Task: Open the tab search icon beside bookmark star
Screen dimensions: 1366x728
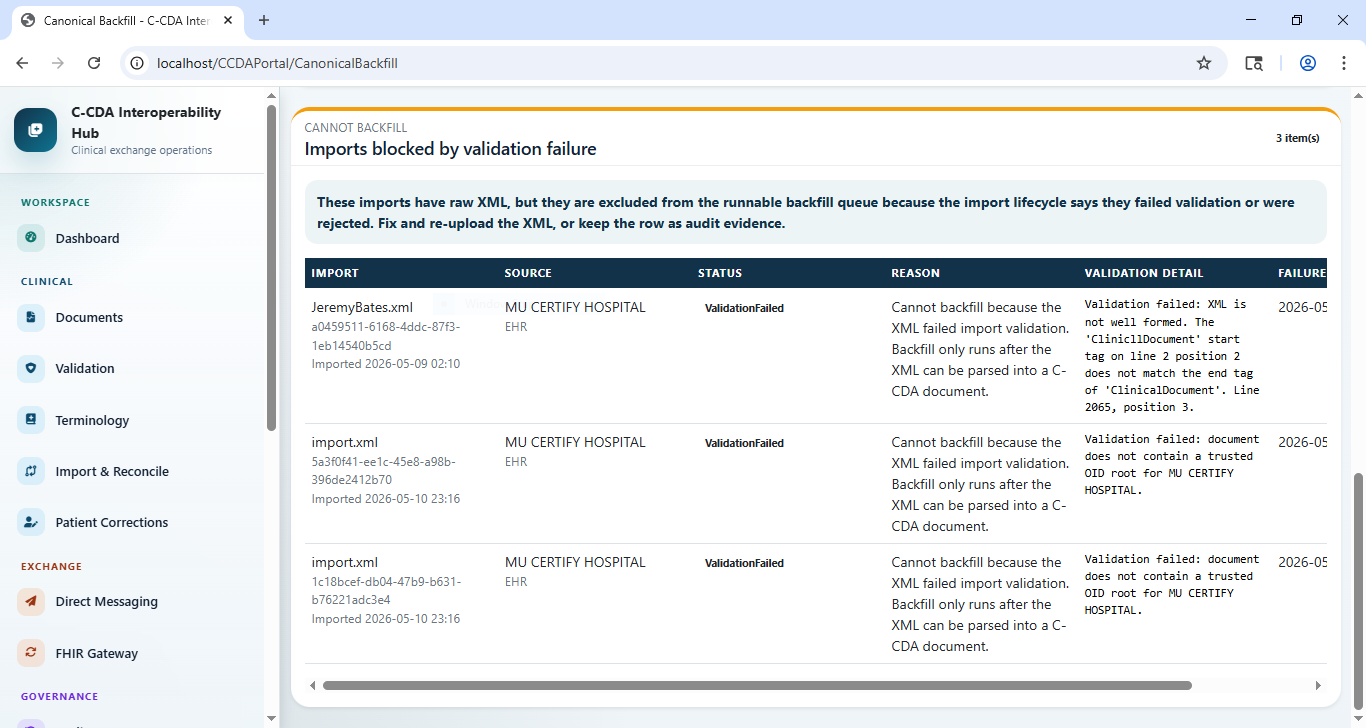Action: point(1254,63)
